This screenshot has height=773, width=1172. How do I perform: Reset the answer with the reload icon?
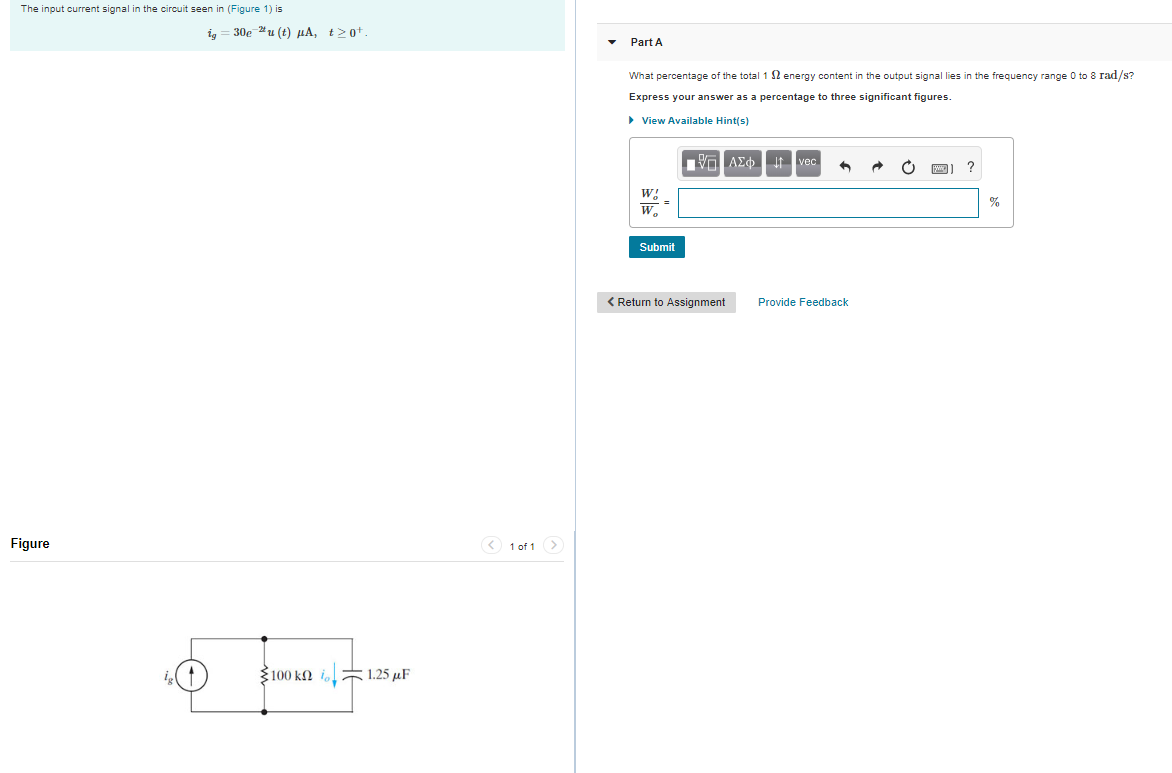(x=907, y=167)
